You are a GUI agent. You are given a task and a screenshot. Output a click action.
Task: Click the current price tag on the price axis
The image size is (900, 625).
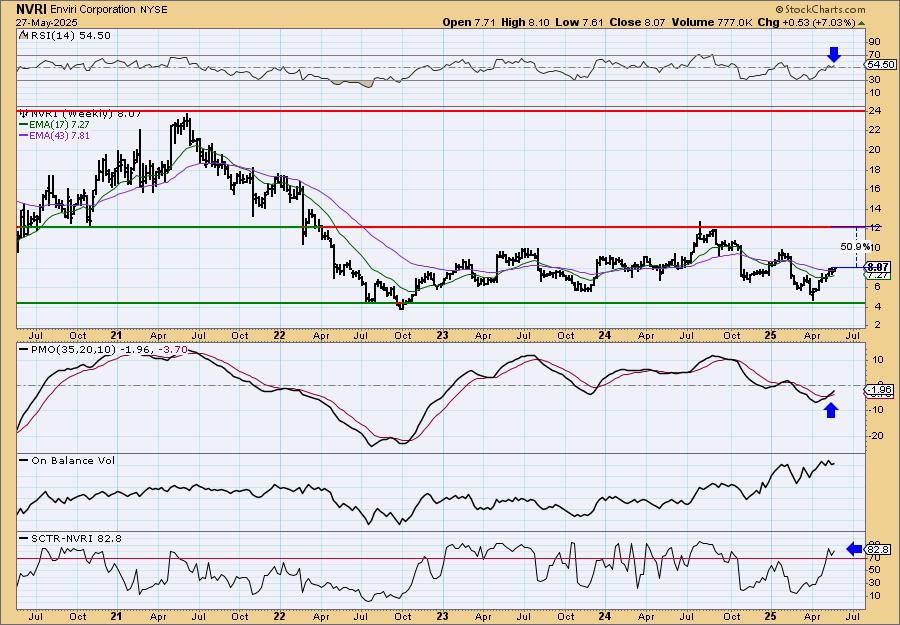[878, 267]
